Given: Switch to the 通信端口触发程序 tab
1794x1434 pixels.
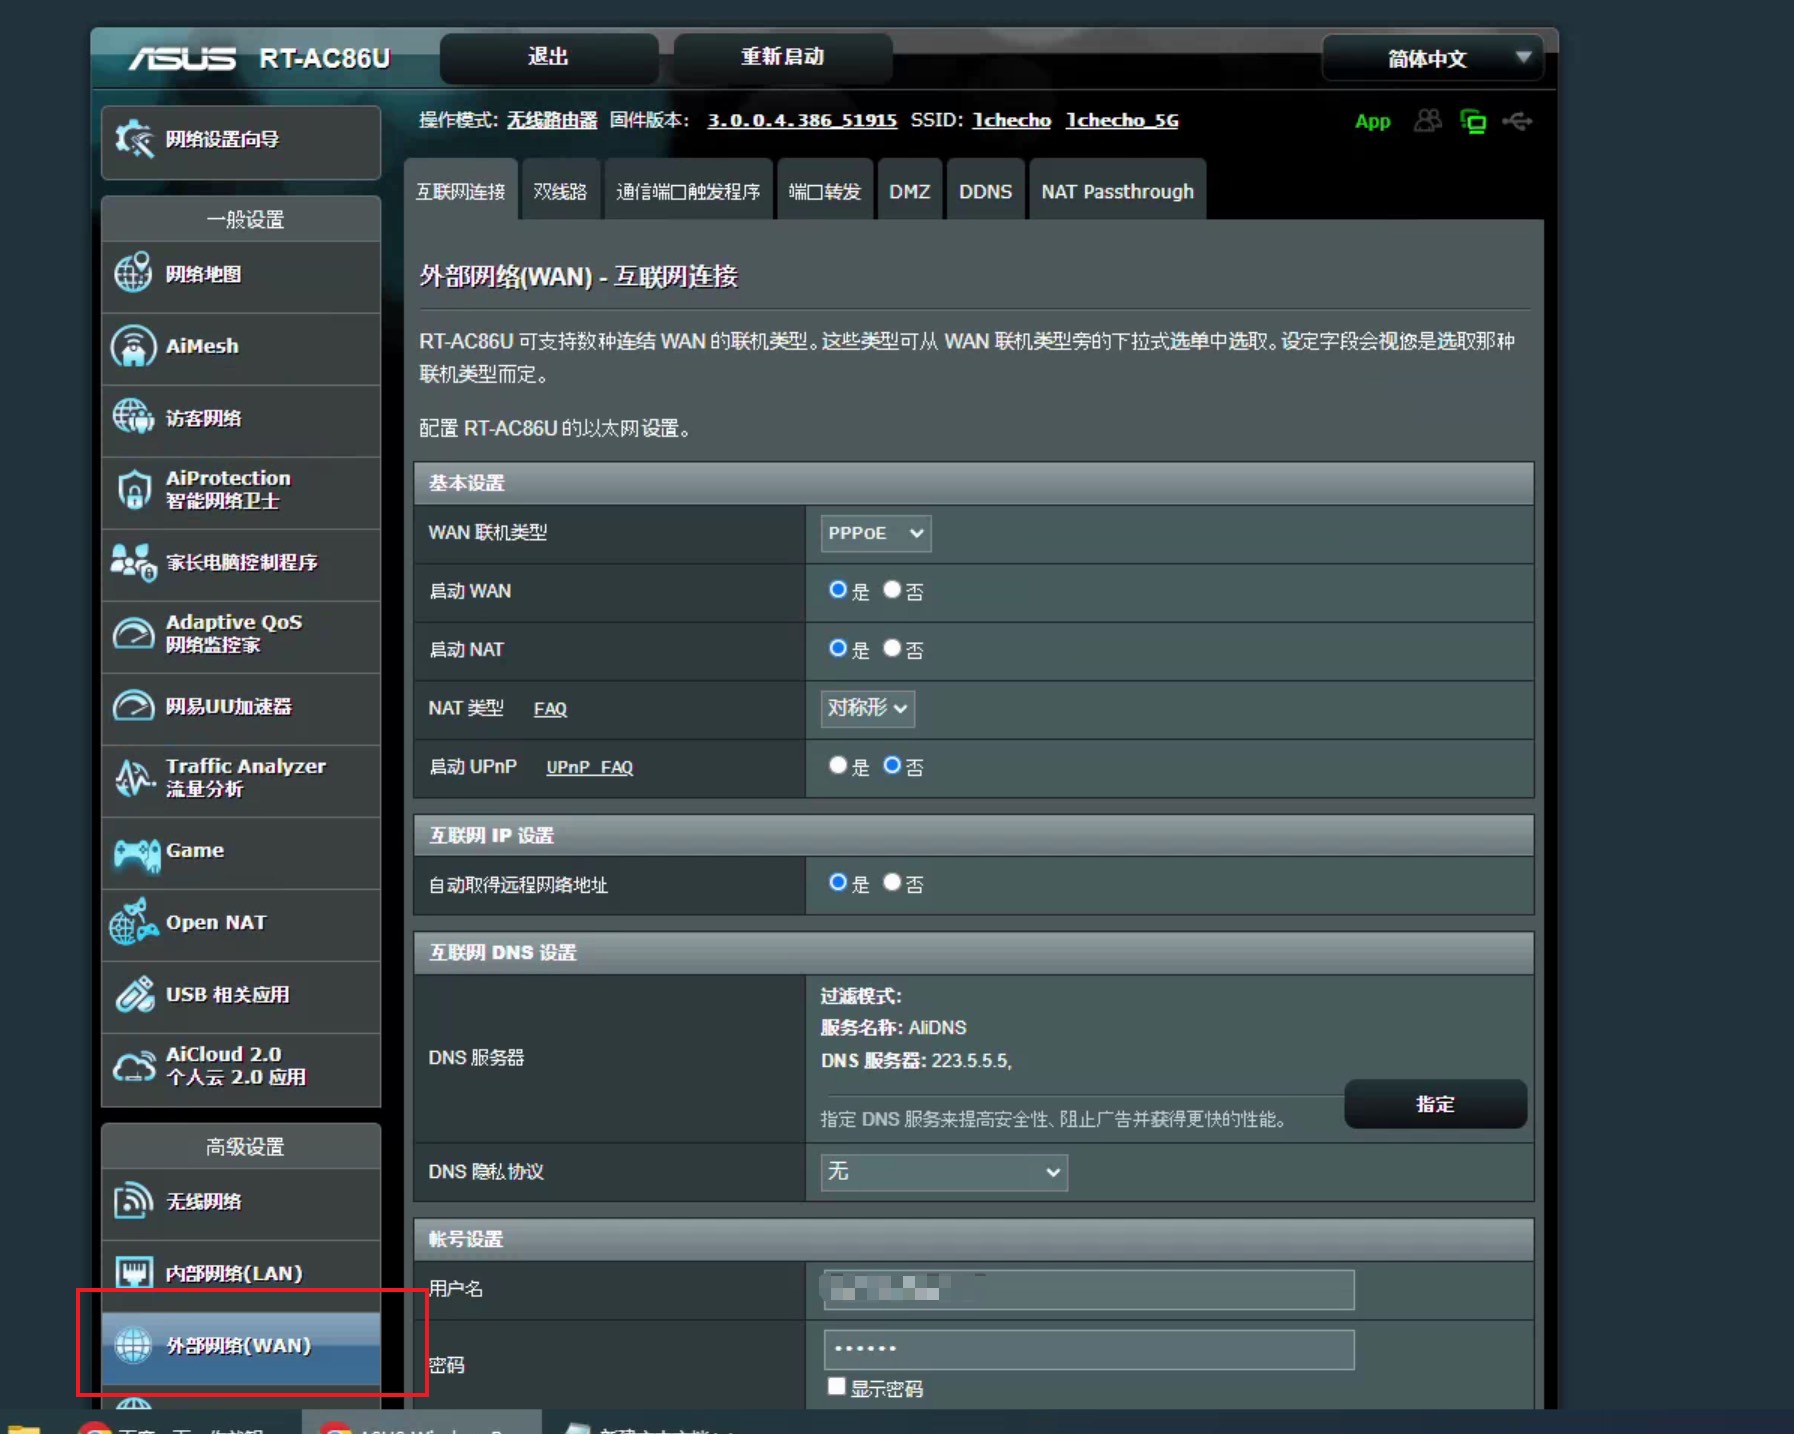Looking at the screenshot, I should tap(688, 190).
